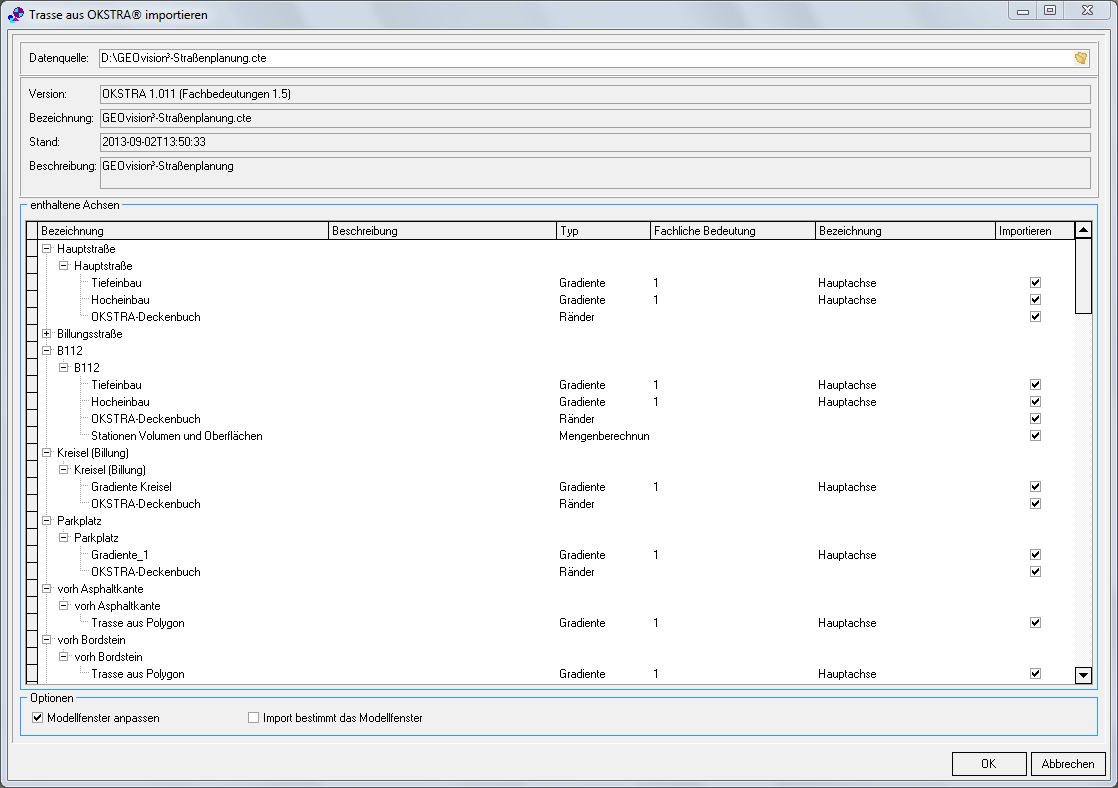This screenshot has height=788, width=1118.
Task: Sort by the Typ column header
Action: [x=602, y=231]
